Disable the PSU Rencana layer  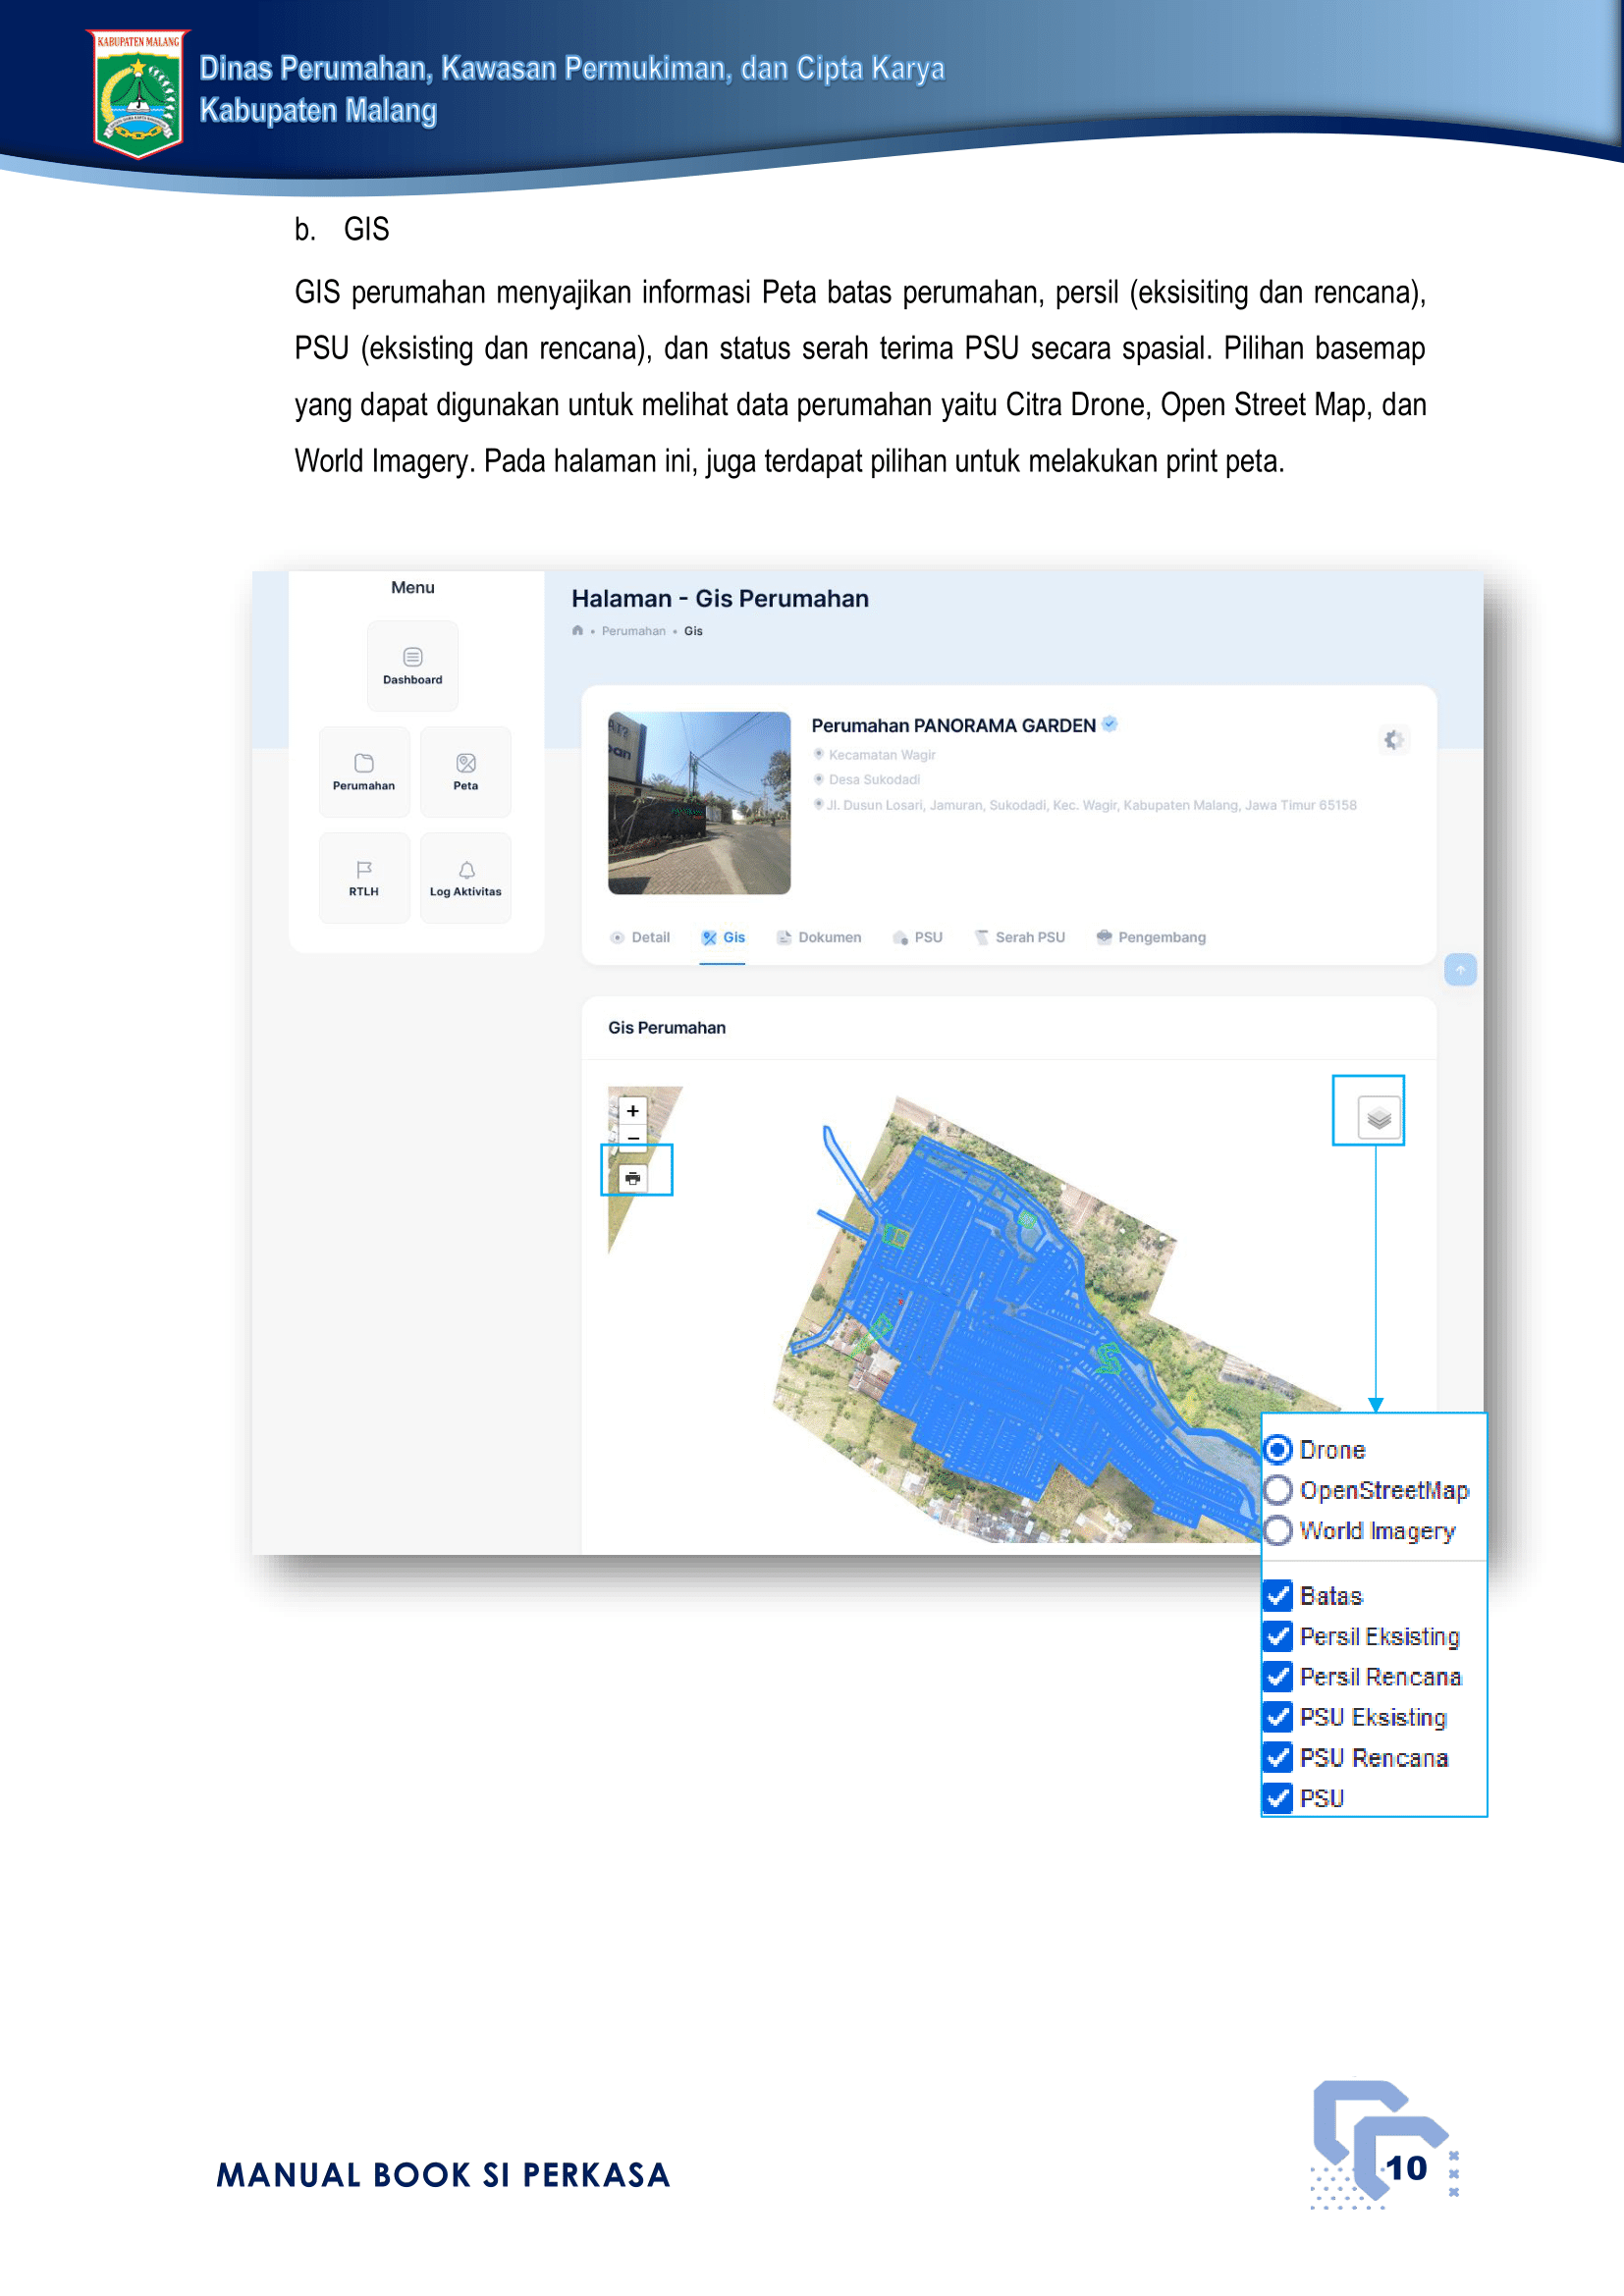[x=1278, y=1757]
